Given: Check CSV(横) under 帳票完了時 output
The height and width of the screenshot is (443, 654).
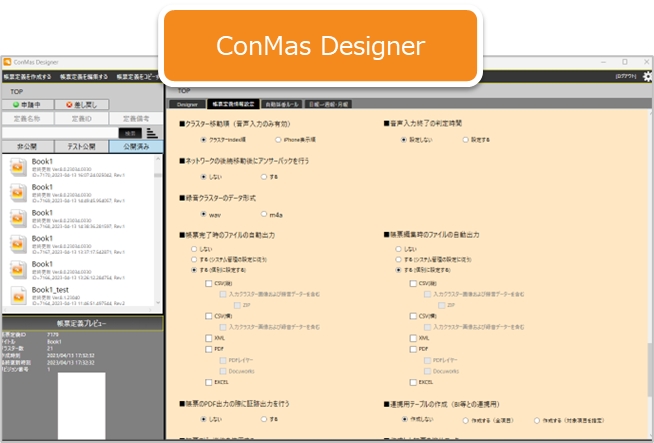Looking at the screenshot, I should coord(209,316).
